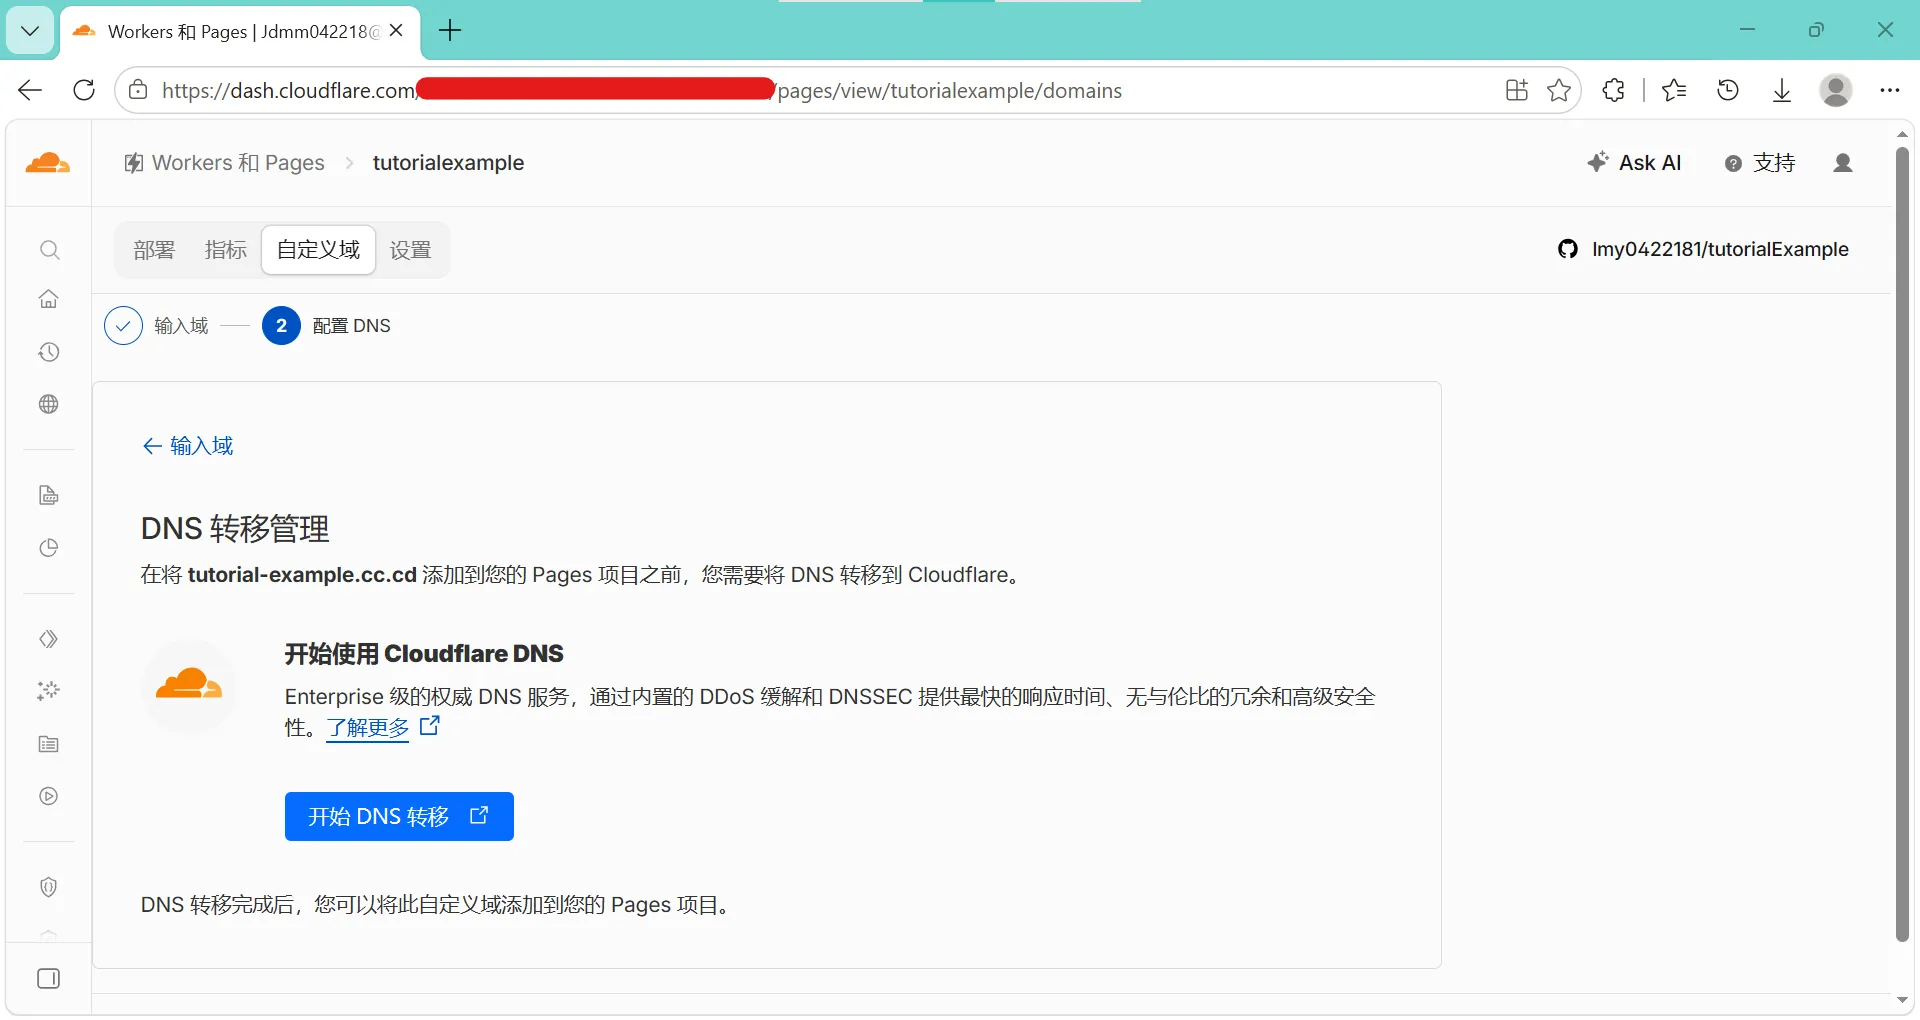This screenshot has height=1020, width=1920.
Task: Open the Ask AI assistant
Action: click(1634, 163)
